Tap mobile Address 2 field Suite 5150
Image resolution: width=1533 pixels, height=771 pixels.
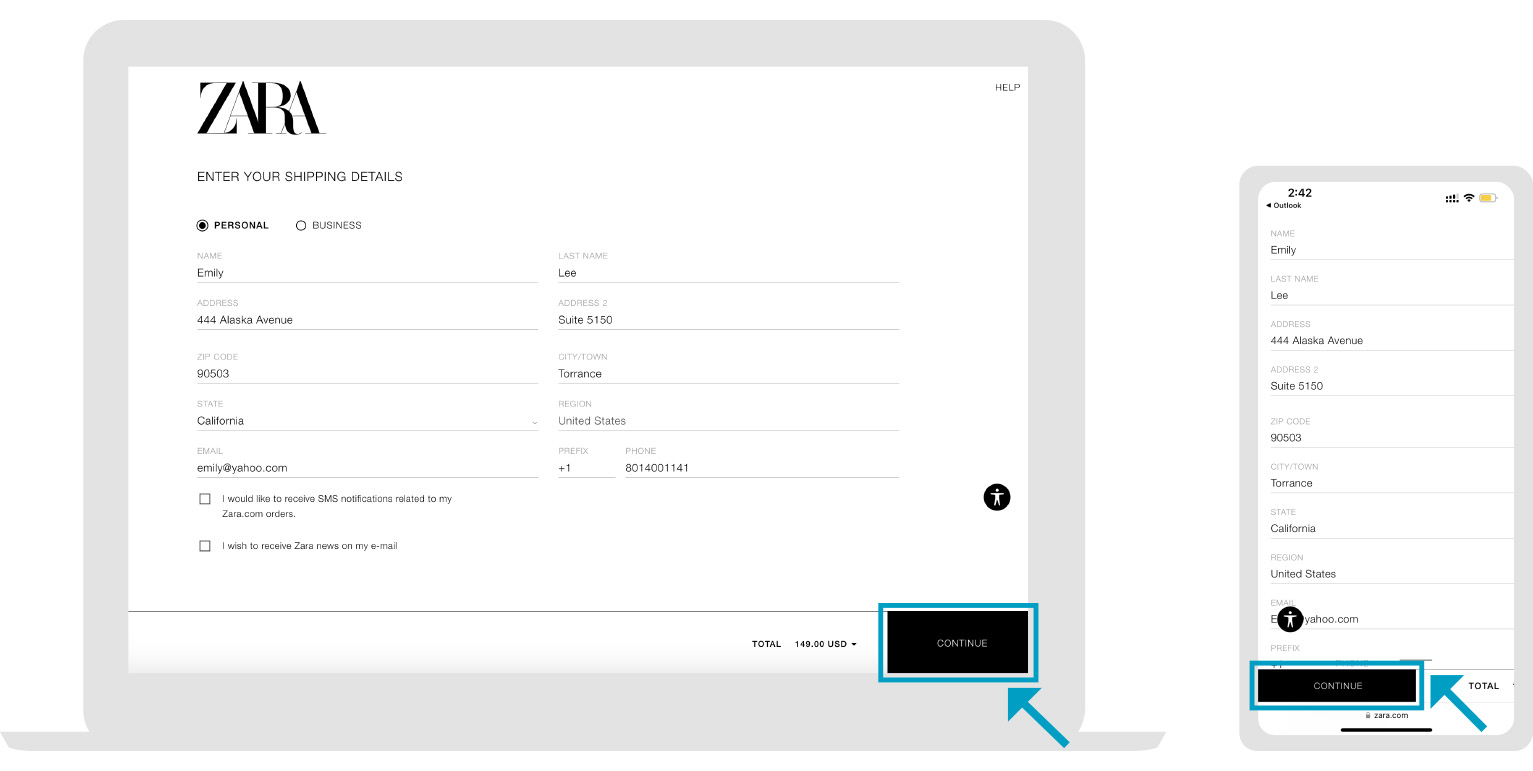1392,386
